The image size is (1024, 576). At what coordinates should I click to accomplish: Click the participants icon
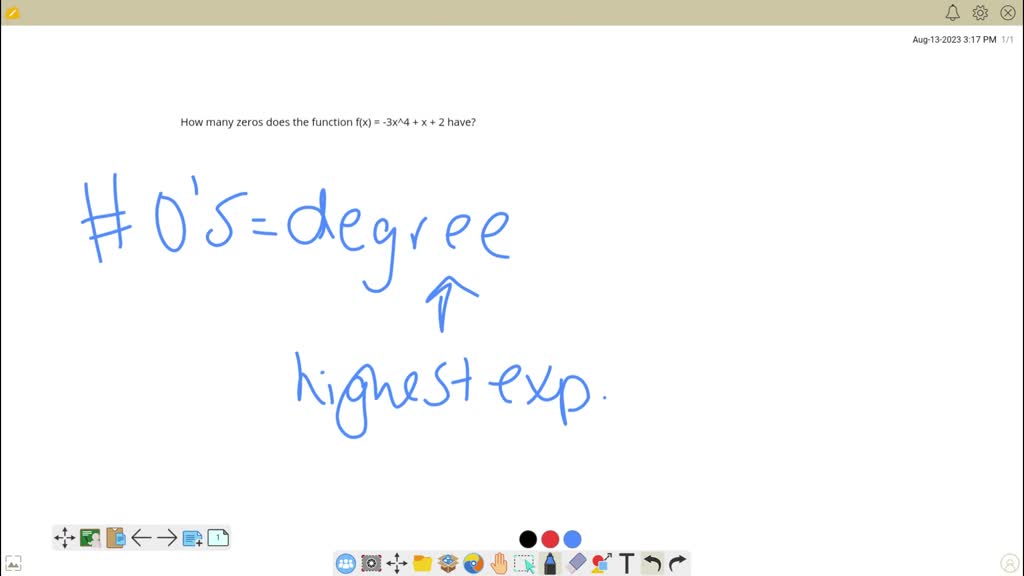(x=344, y=563)
